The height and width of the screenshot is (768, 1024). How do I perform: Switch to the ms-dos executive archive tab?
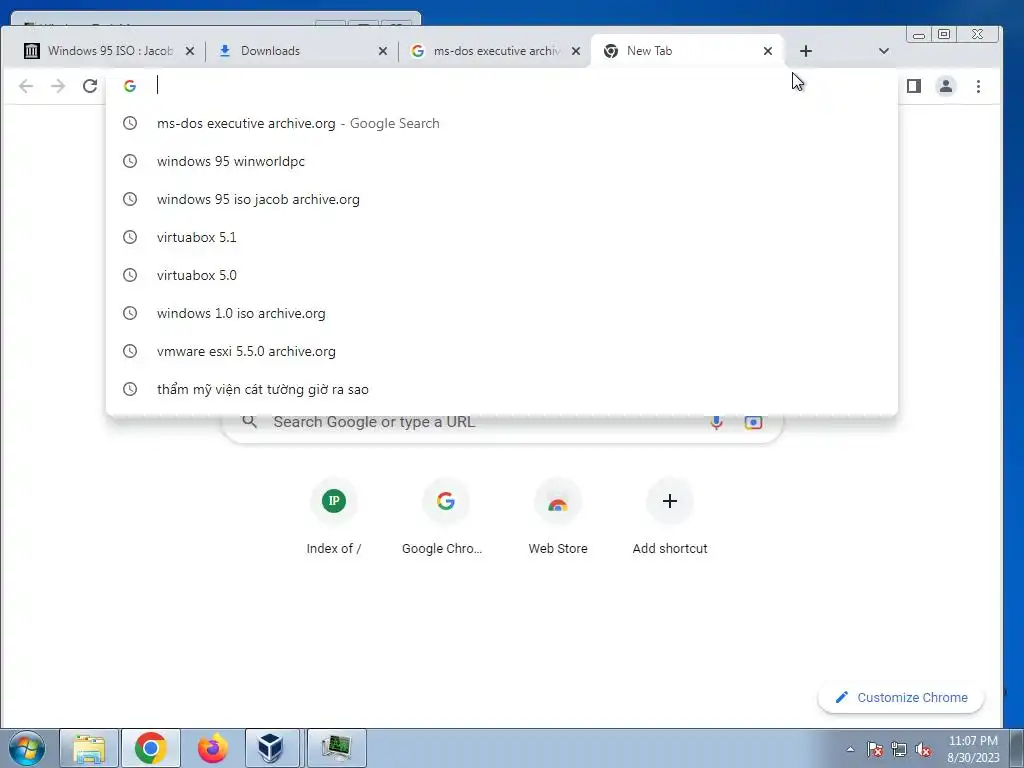click(495, 51)
